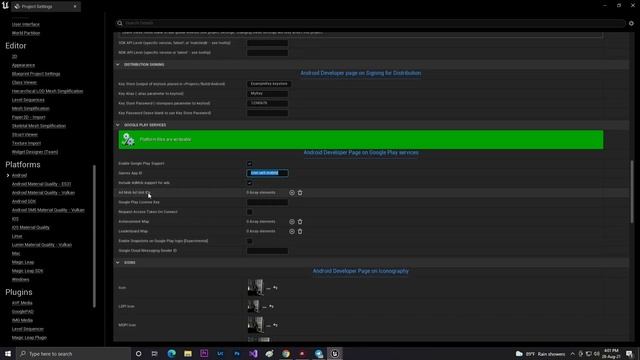Open the notification center icon
Viewport: 640px width, 360px height.
click(x=630, y=353)
